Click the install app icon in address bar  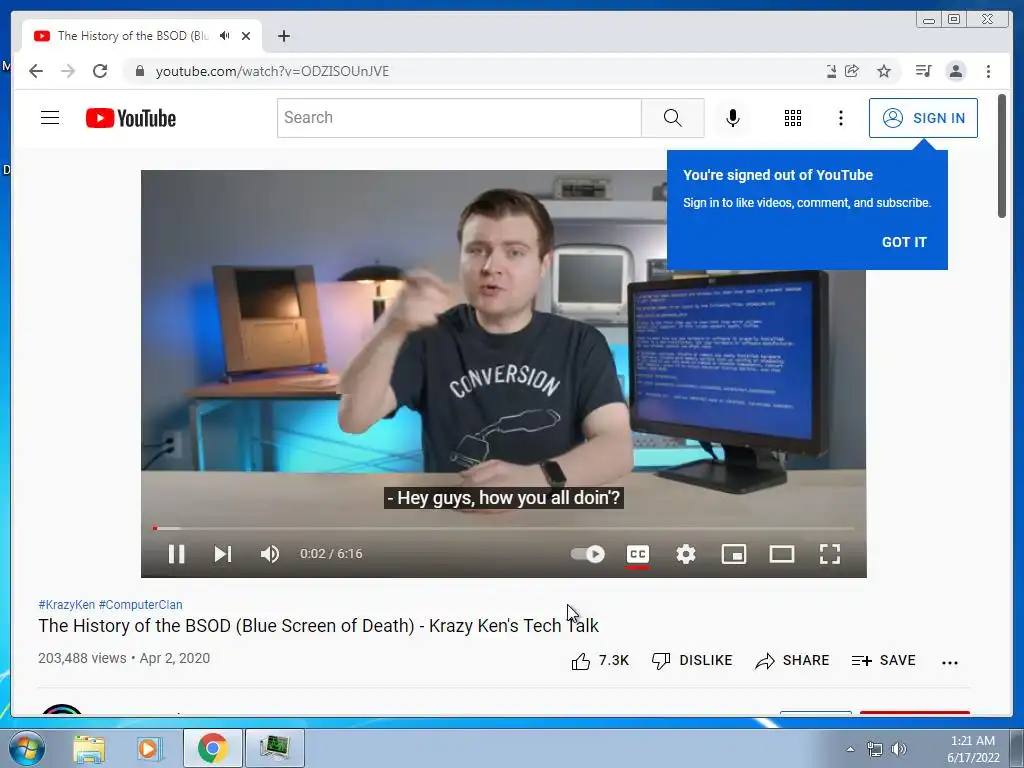(x=831, y=71)
